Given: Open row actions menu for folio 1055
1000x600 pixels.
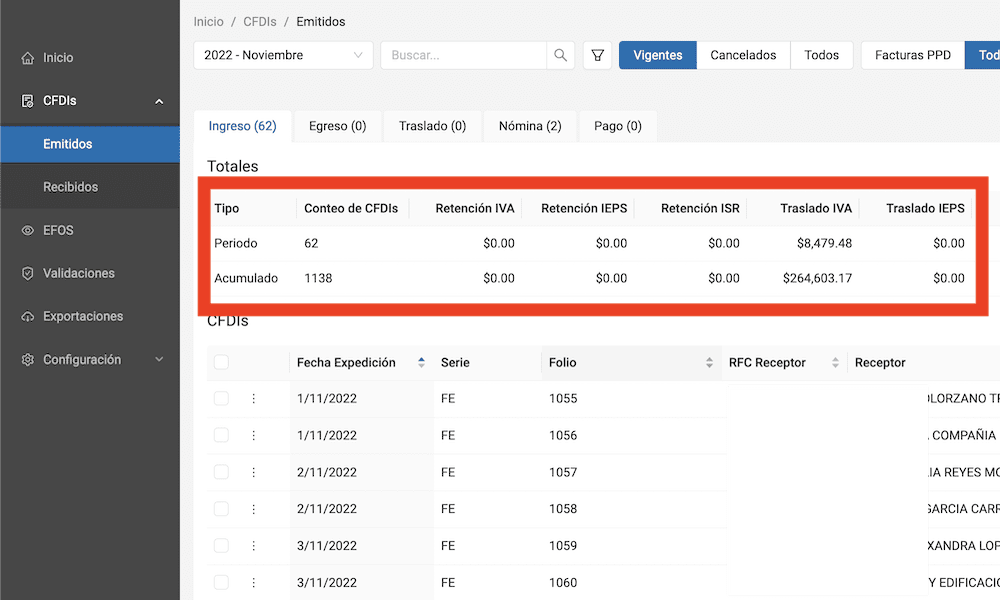Looking at the screenshot, I should point(253,399).
